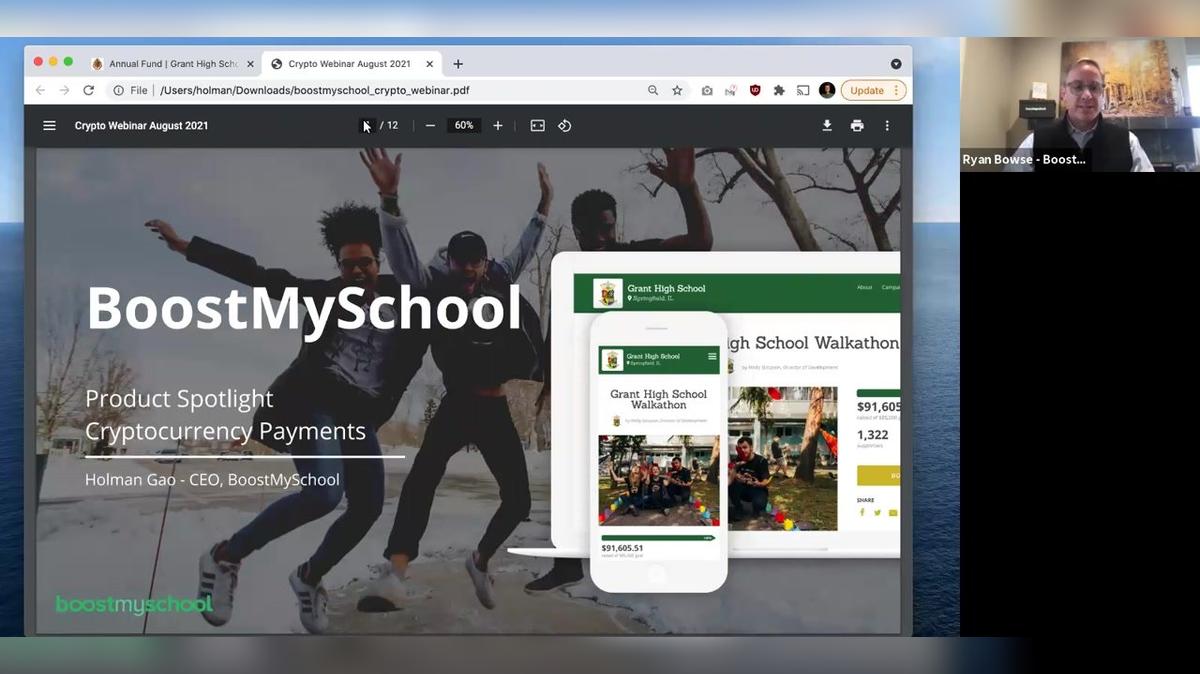Viewport: 1200px width, 674px height.
Task: Click the Update browser button
Action: coord(868,90)
